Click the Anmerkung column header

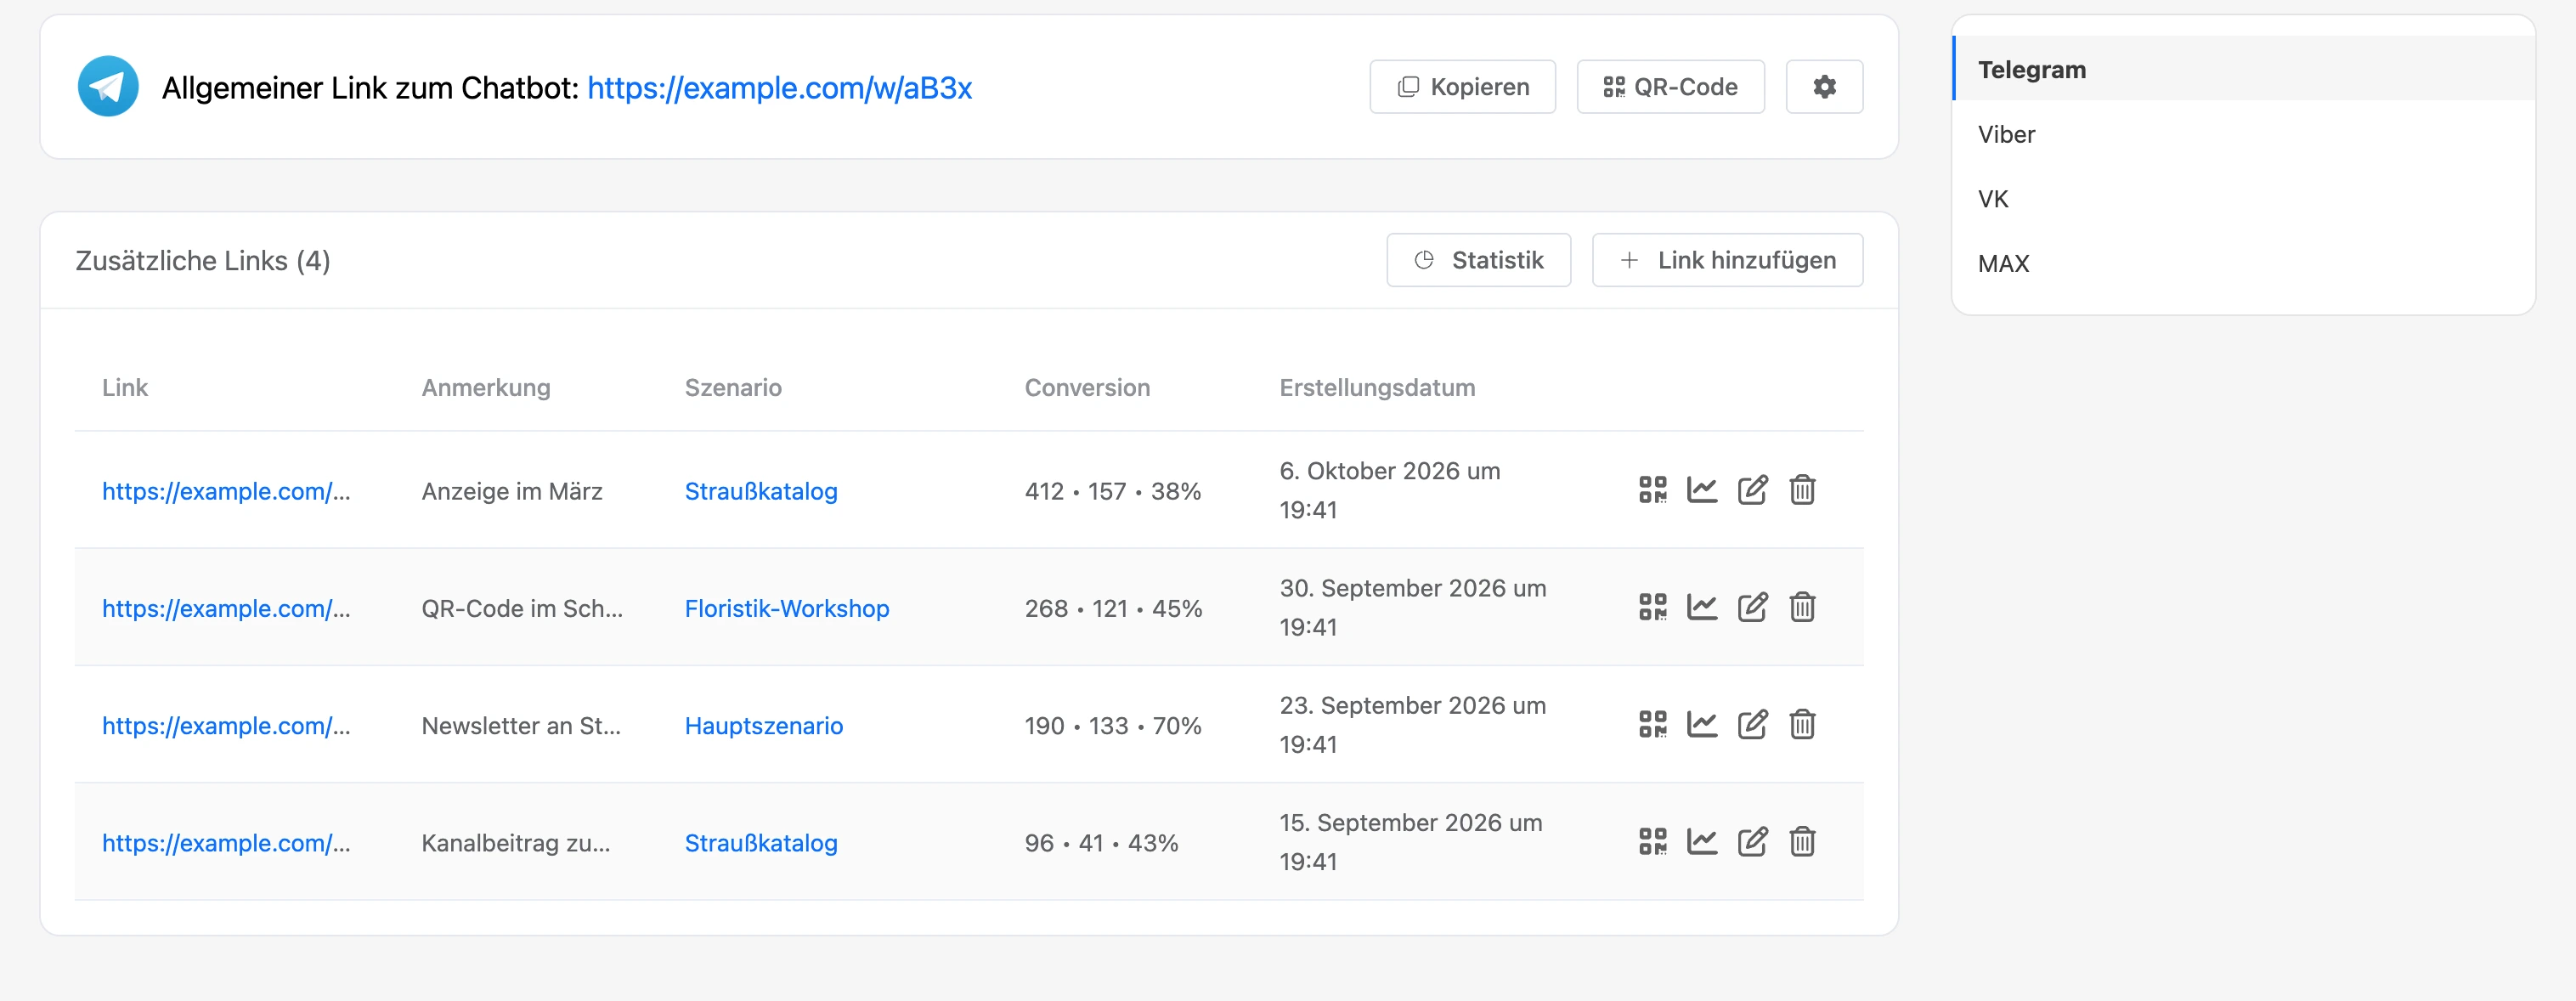tap(486, 387)
